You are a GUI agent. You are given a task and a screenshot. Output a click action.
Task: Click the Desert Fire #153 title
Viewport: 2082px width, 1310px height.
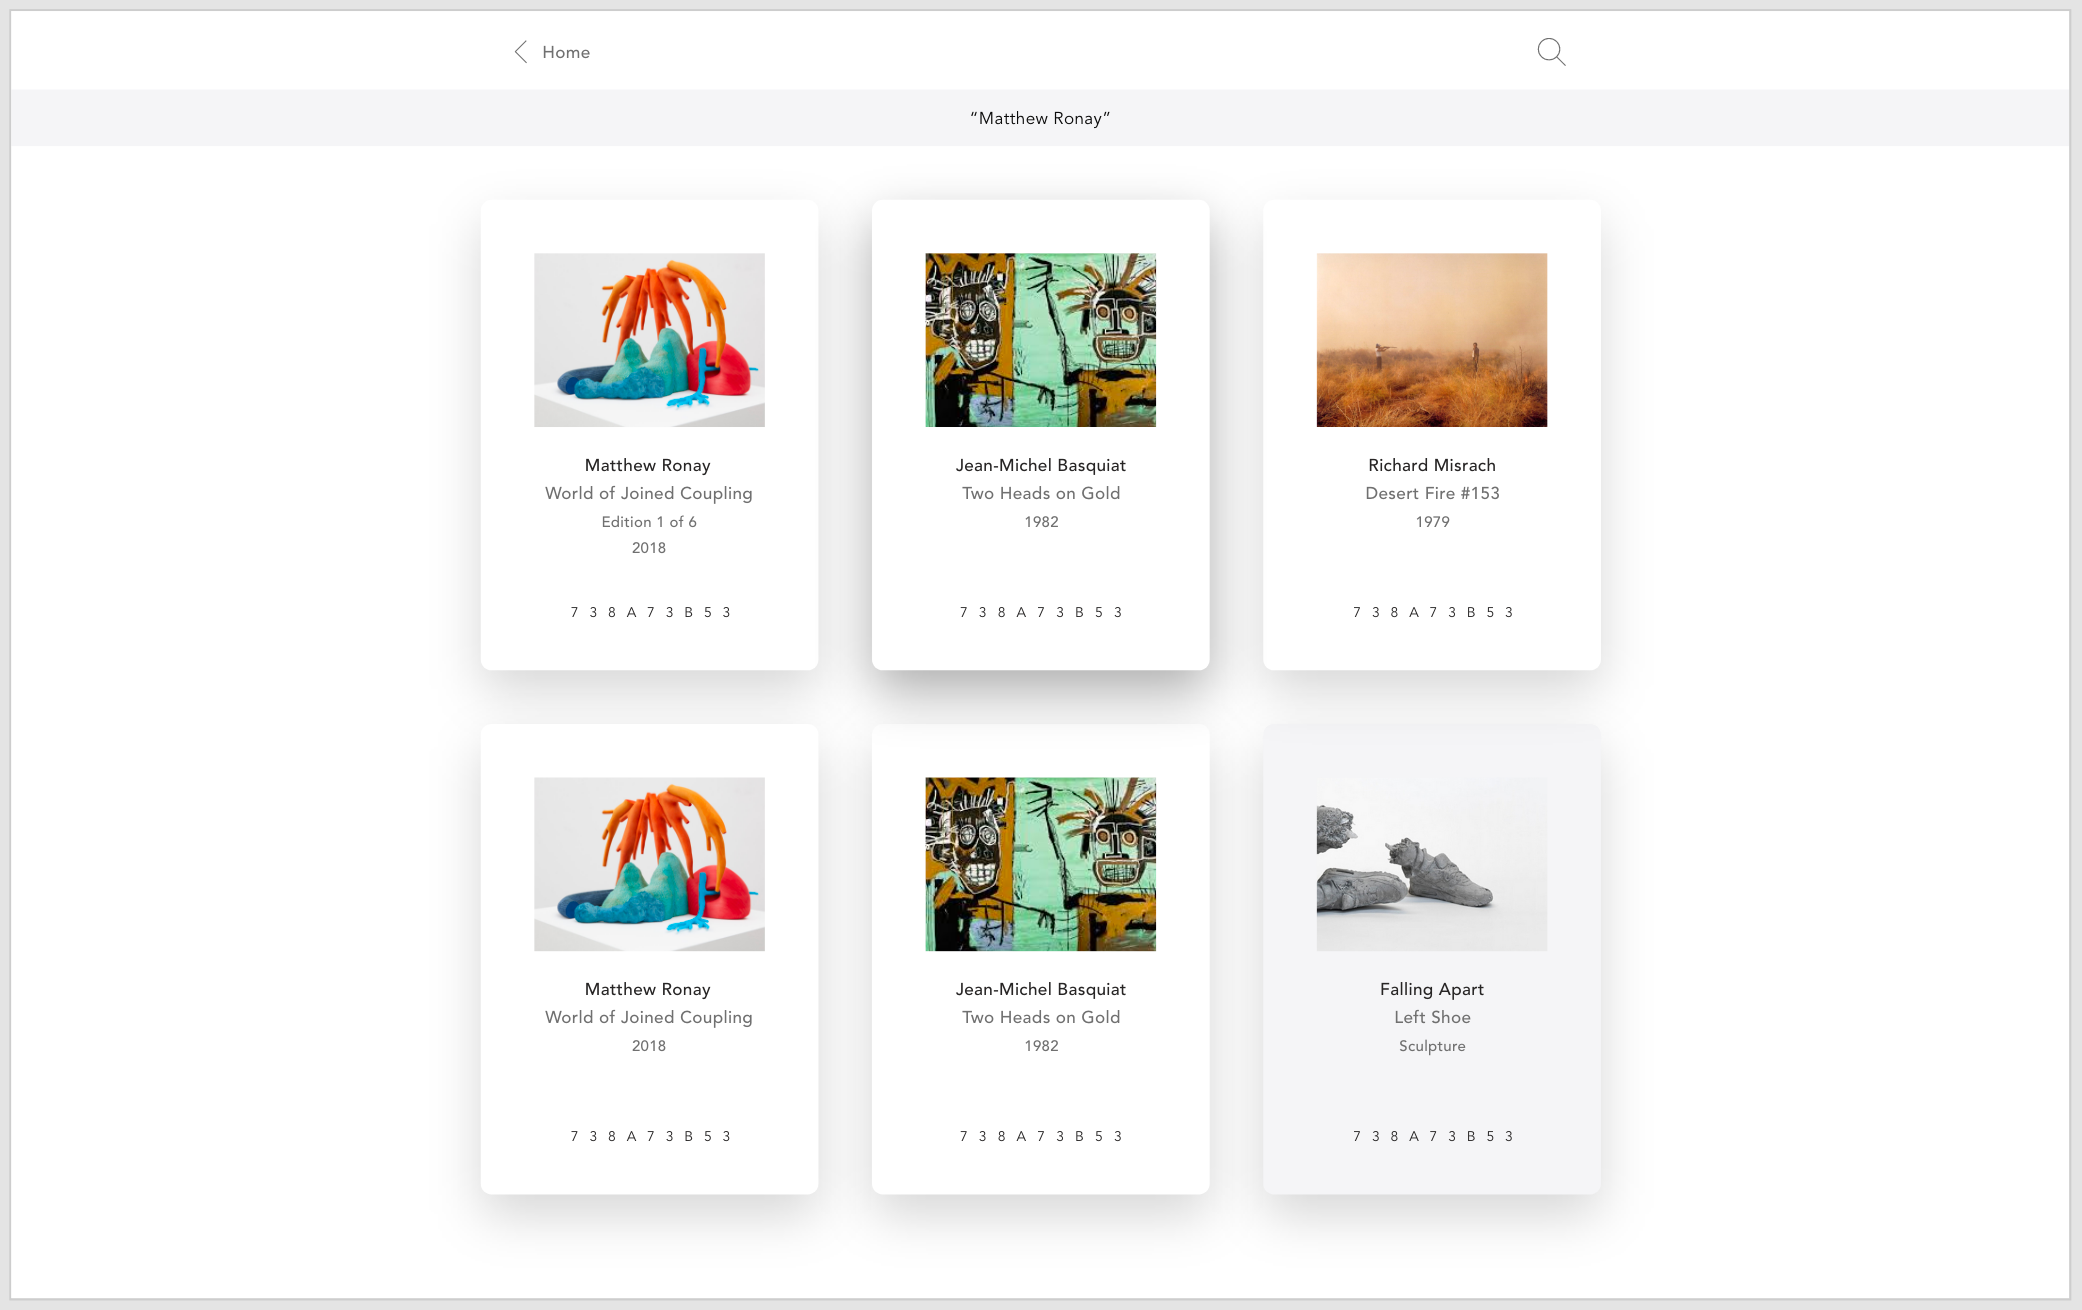[1431, 493]
